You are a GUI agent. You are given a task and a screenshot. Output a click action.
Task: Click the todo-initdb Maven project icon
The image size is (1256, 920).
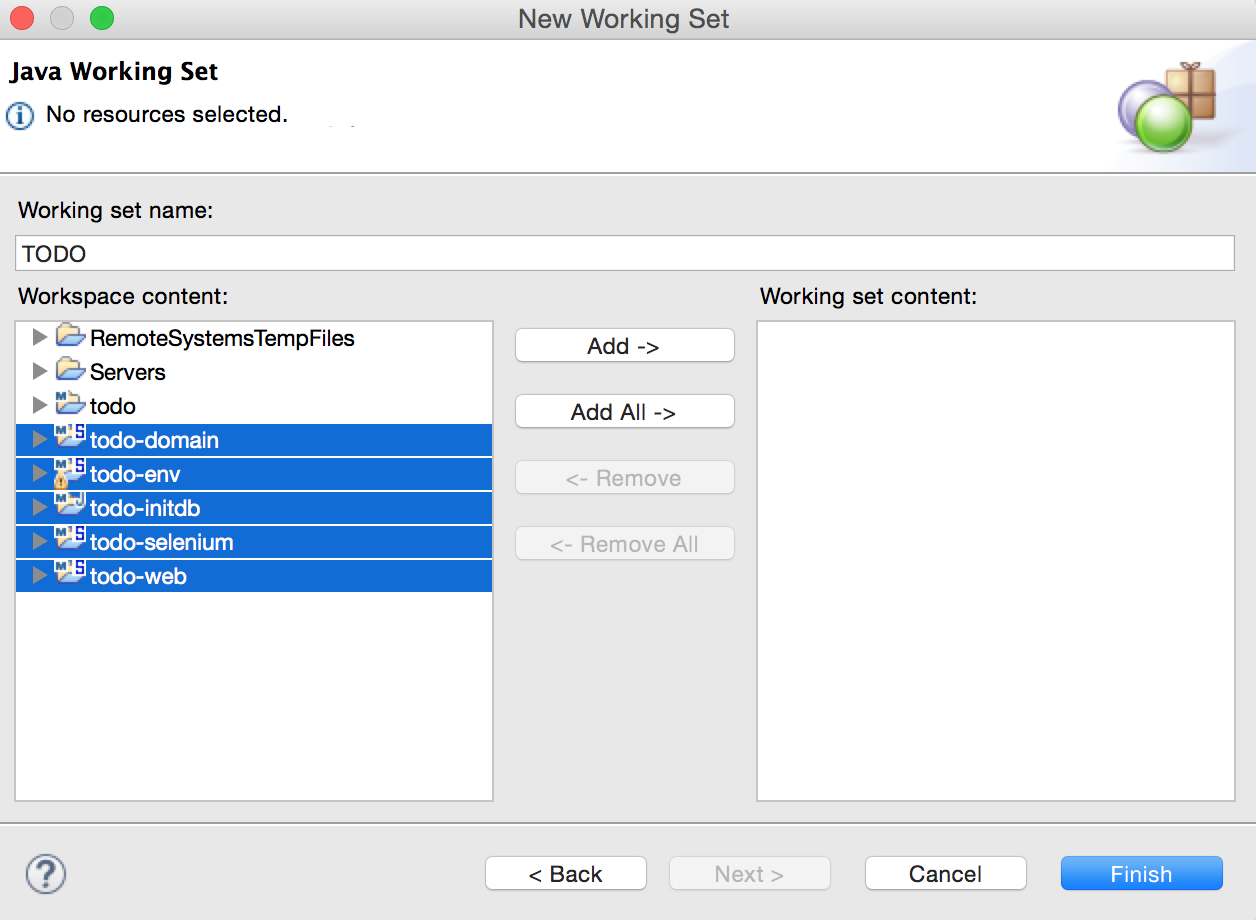[x=68, y=508]
